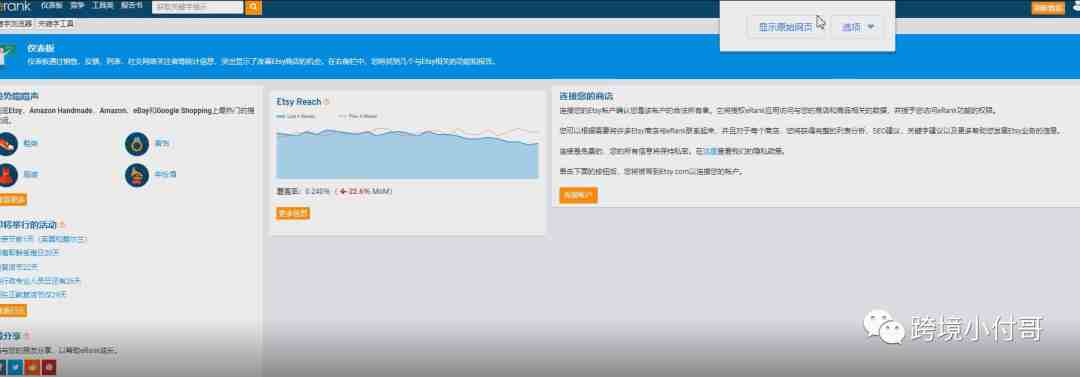Screen dimensions: 1080x377
Task: Click the Etsy Reach area chart
Action: coord(407,152)
